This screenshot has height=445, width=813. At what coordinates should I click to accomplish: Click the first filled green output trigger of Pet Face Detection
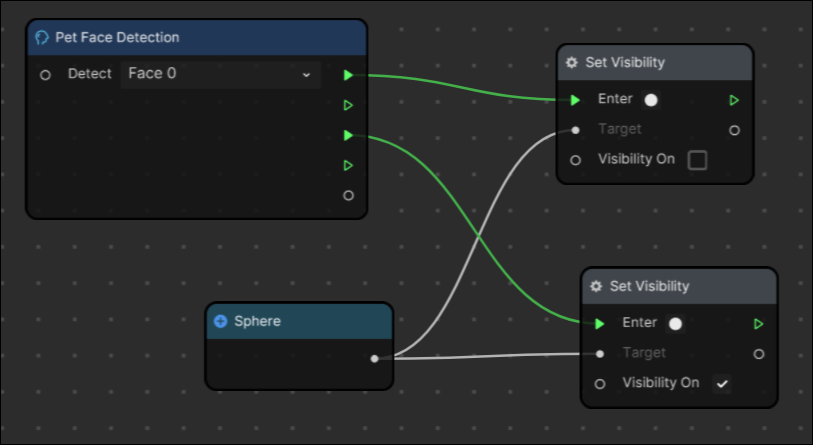(x=348, y=75)
